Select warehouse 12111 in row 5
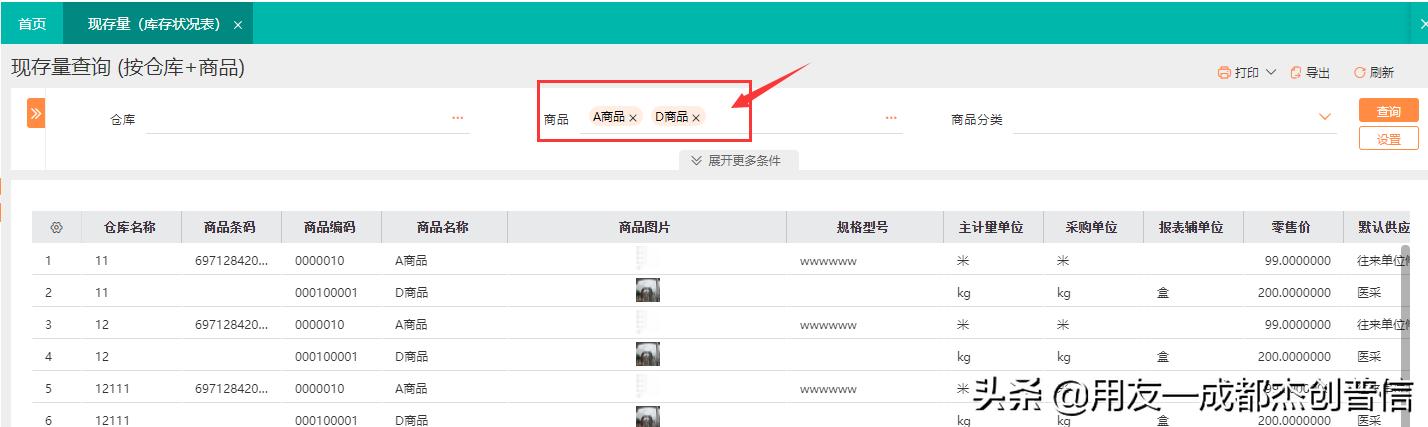Image resolution: width=1428 pixels, height=427 pixels. click(x=113, y=389)
